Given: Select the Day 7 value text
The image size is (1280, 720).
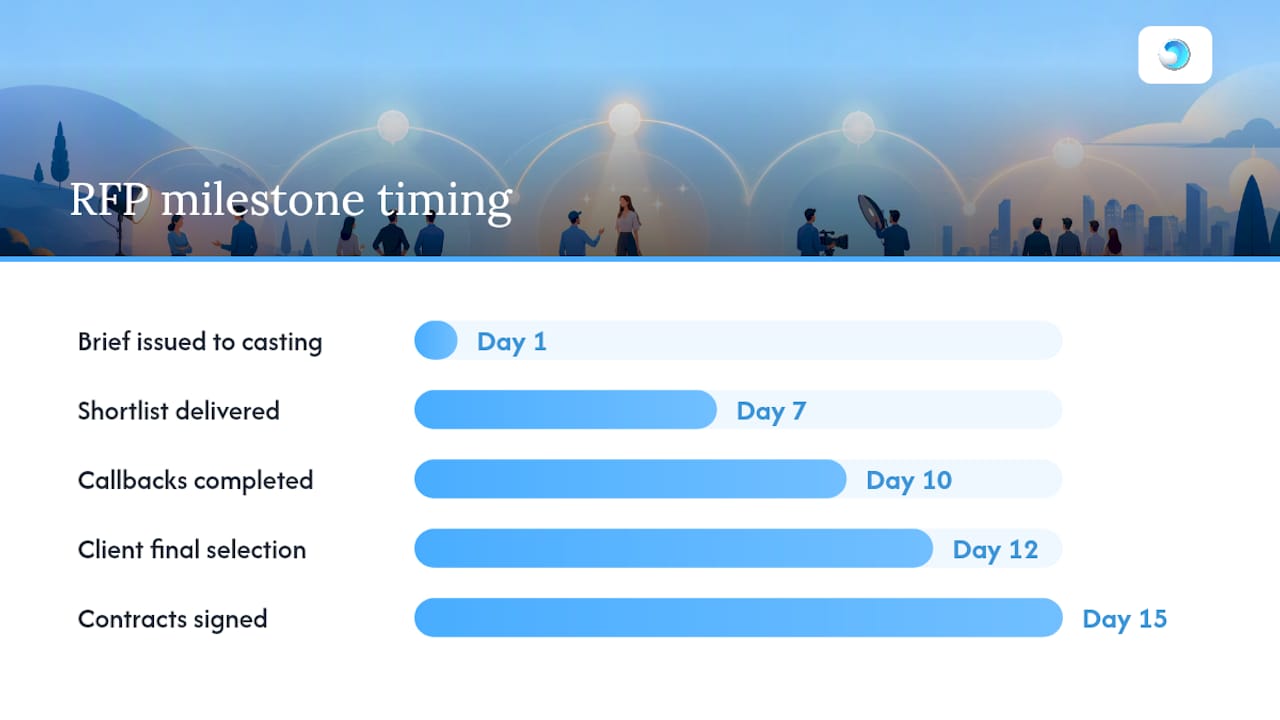Looking at the screenshot, I should (771, 411).
